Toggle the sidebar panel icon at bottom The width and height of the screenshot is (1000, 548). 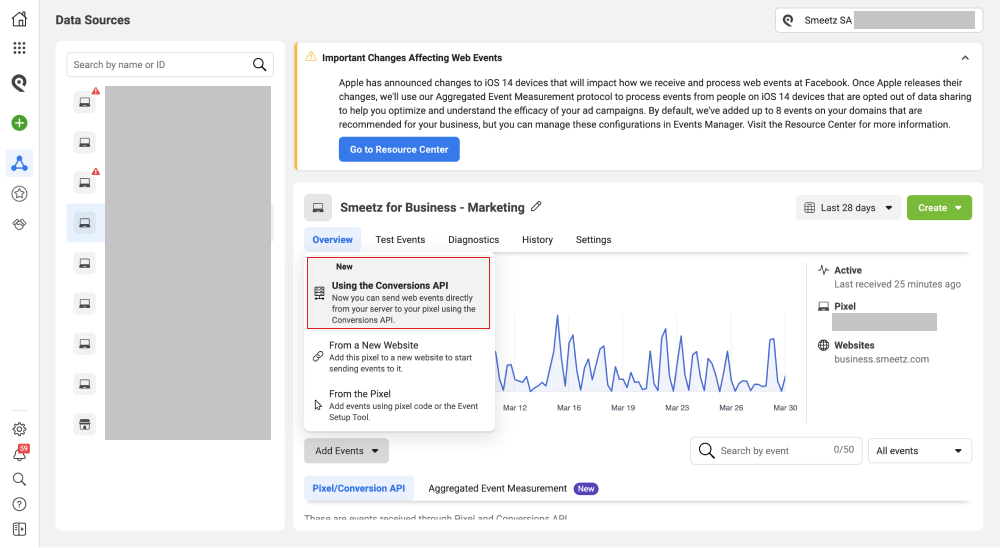(x=19, y=529)
